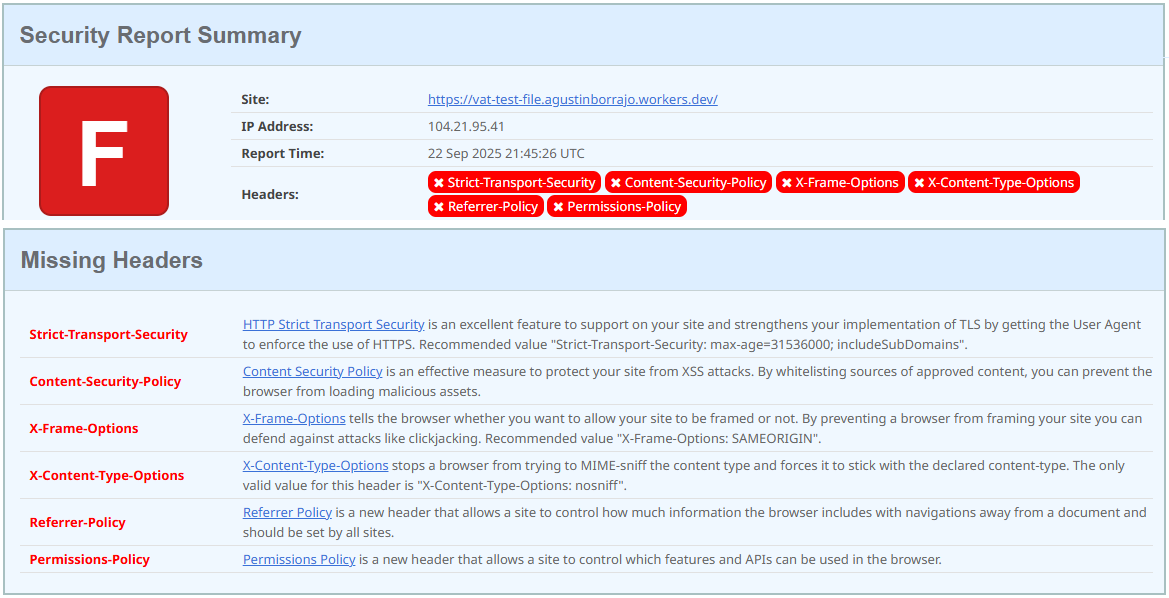Click the Security Report Summary heading

click(160, 35)
